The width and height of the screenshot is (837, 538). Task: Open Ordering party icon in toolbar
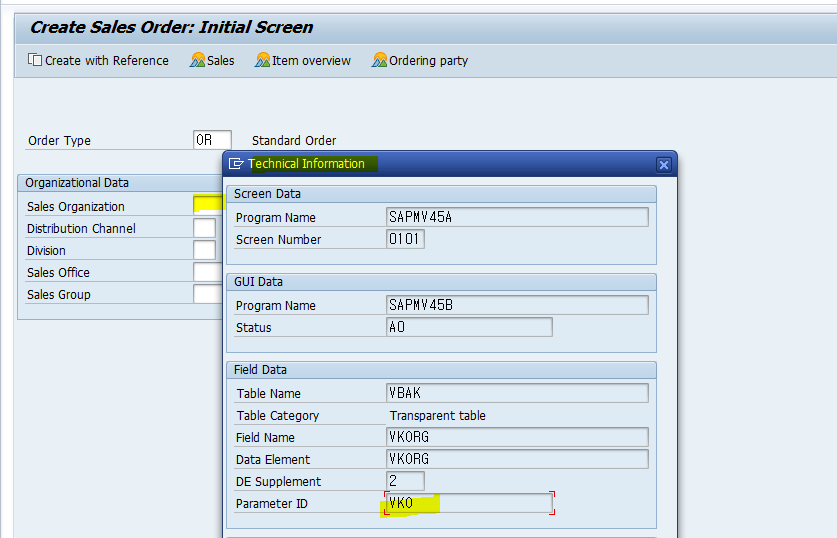tap(380, 60)
